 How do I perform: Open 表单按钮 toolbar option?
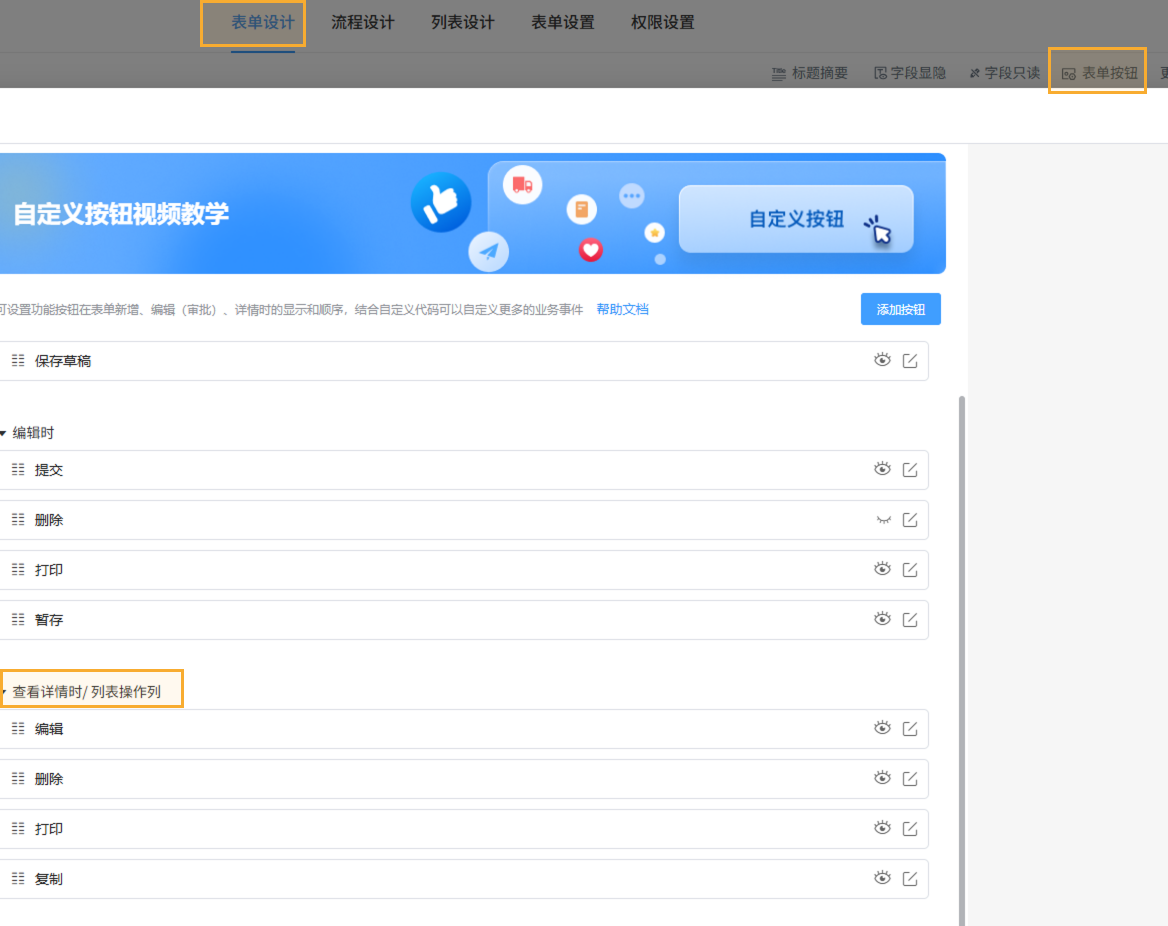click(1099, 73)
